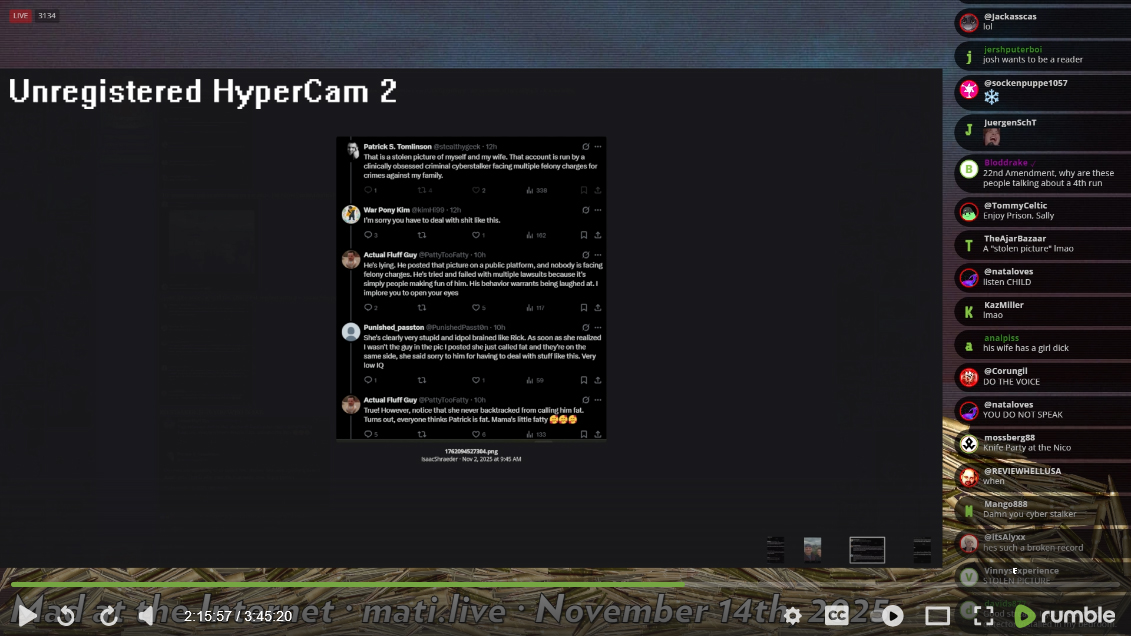View stats of Patrick S. Tomlinson's tweet
Image resolution: width=1131 pixels, height=636 pixels.
(x=536, y=190)
